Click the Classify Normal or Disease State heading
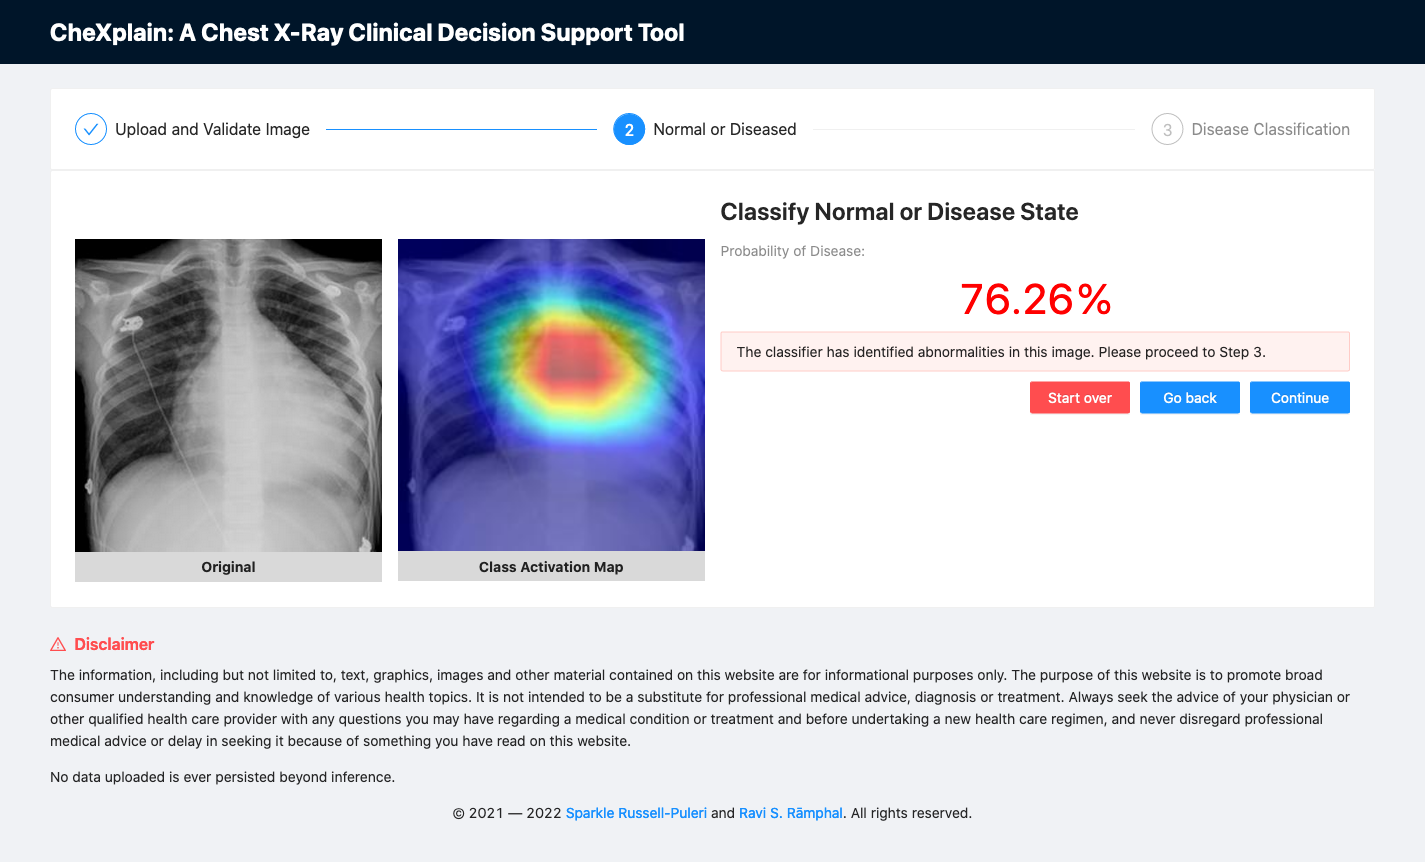This screenshot has height=862, width=1425. point(899,212)
